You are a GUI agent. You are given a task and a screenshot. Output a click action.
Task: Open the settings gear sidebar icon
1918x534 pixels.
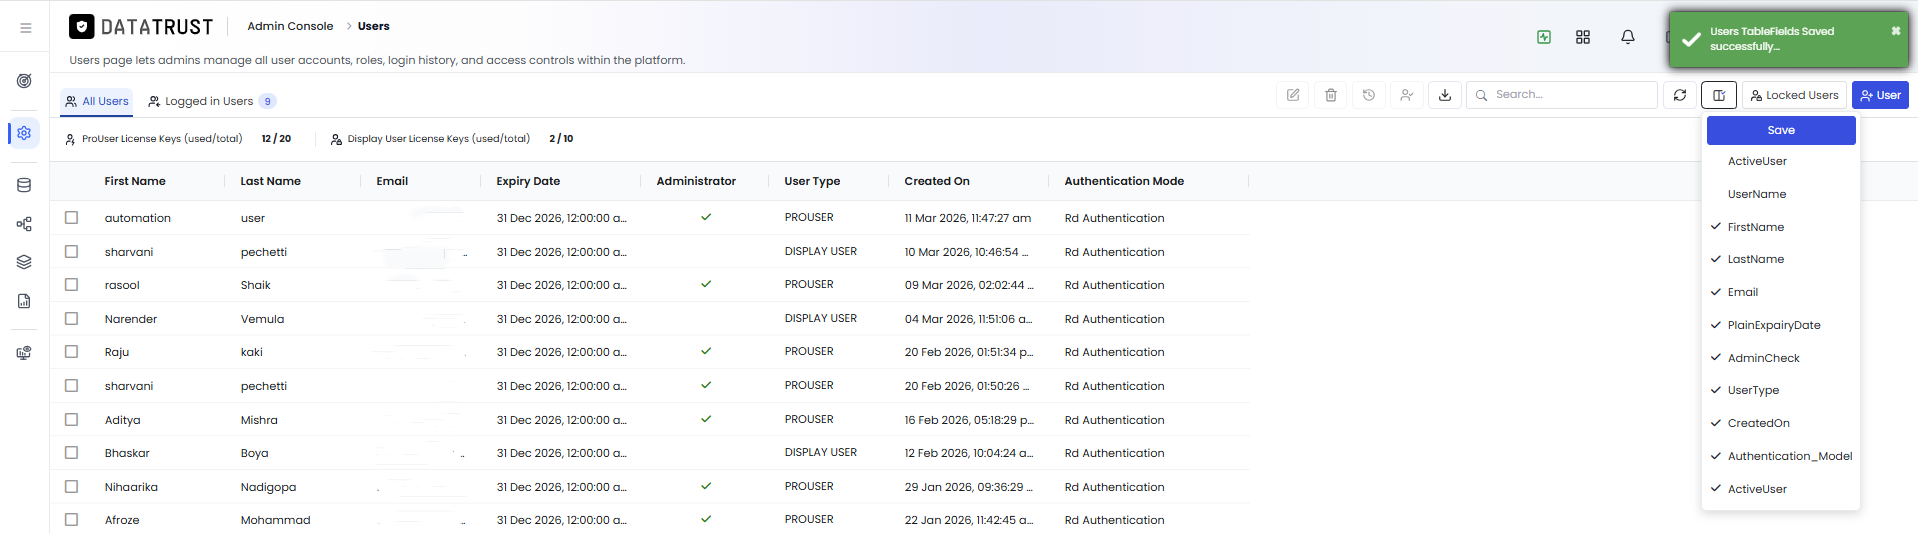24,133
